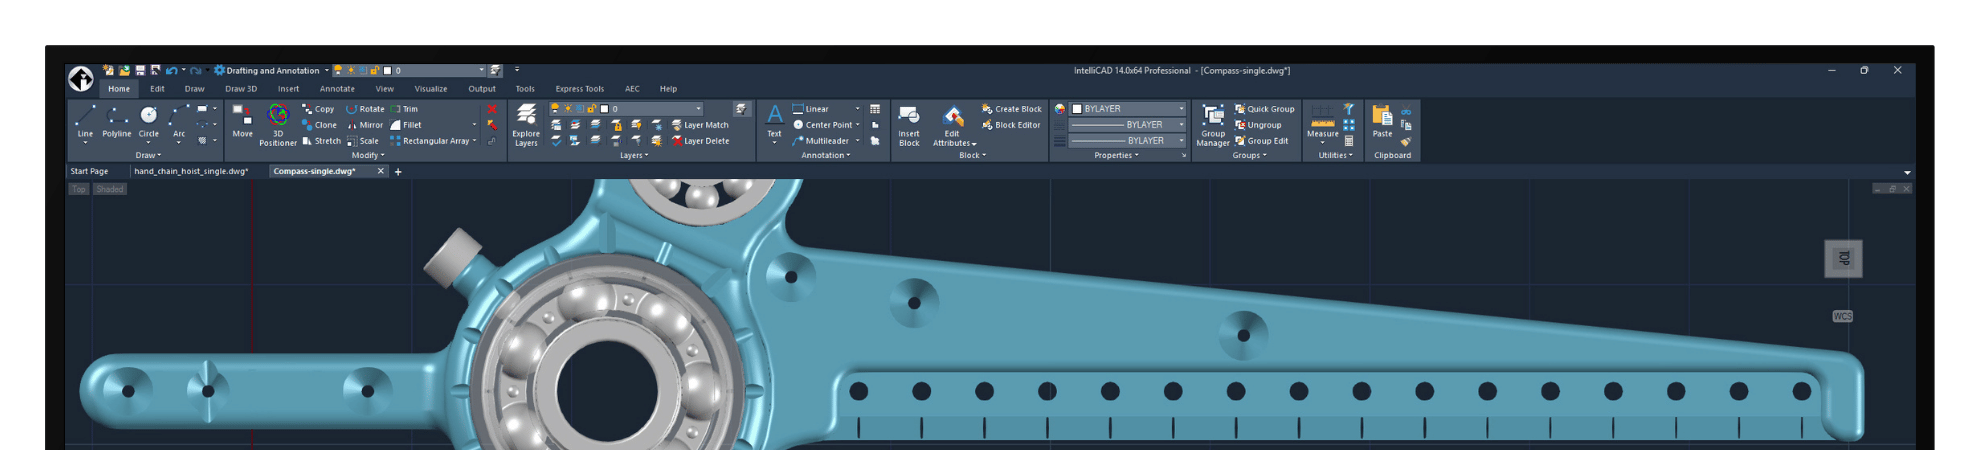
Task: Open the 3D Positioner tool
Action: [x=278, y=125]
